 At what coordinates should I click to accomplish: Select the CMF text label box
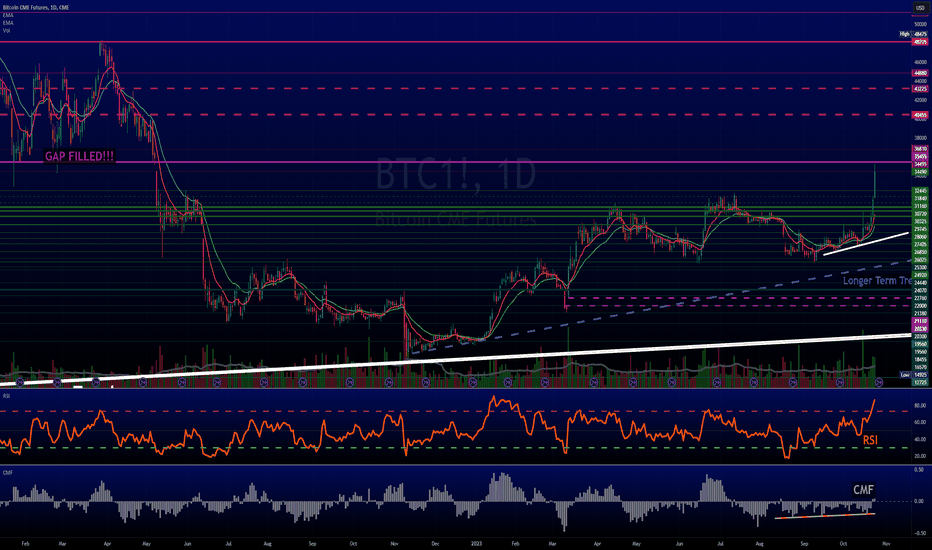(863, 490)
